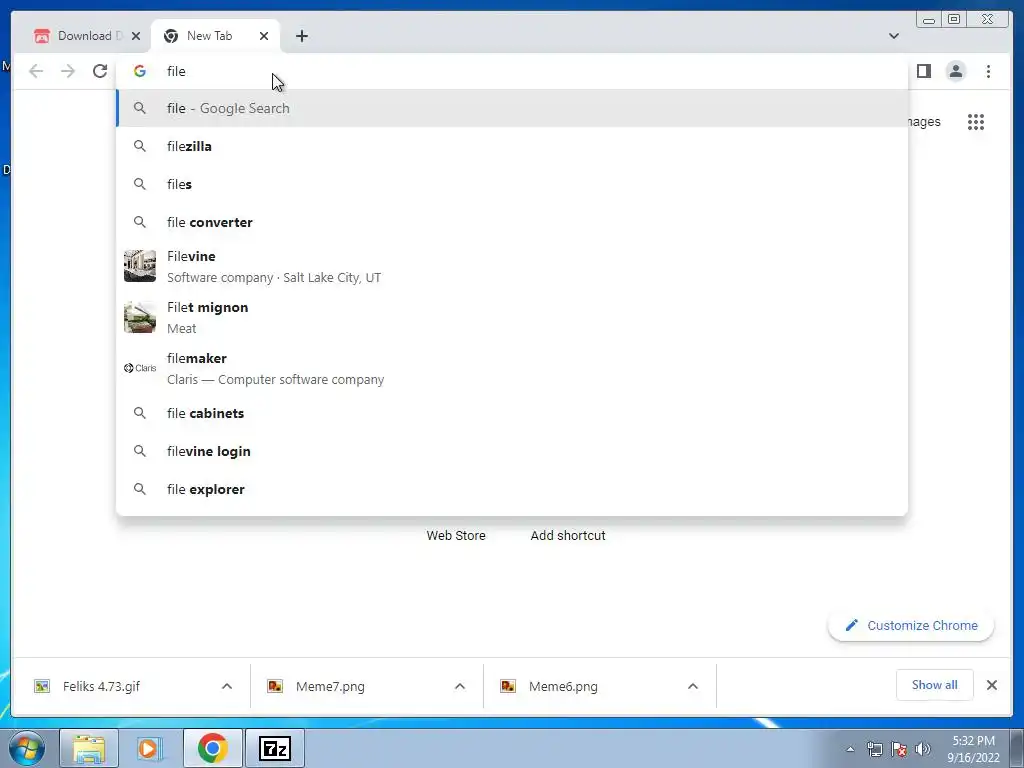This screenshot has width=1024, height=768.
Task: Click the address bar showing 'file'
Action: [512, 71]
